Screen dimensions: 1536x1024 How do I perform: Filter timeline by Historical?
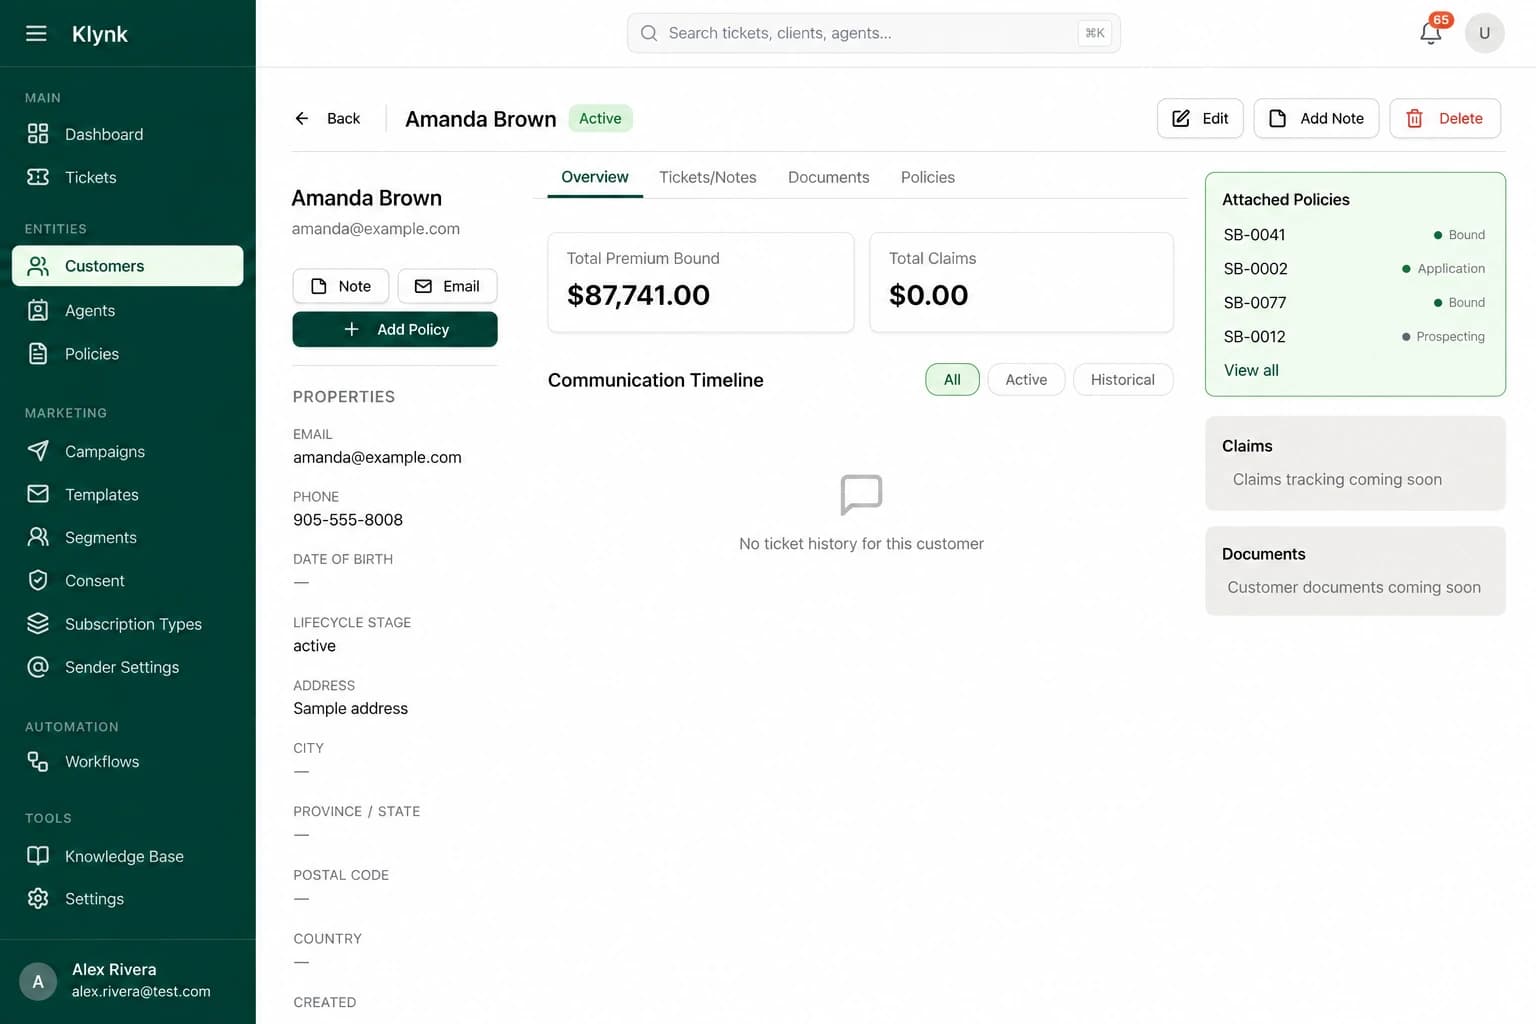(1123, 380)
